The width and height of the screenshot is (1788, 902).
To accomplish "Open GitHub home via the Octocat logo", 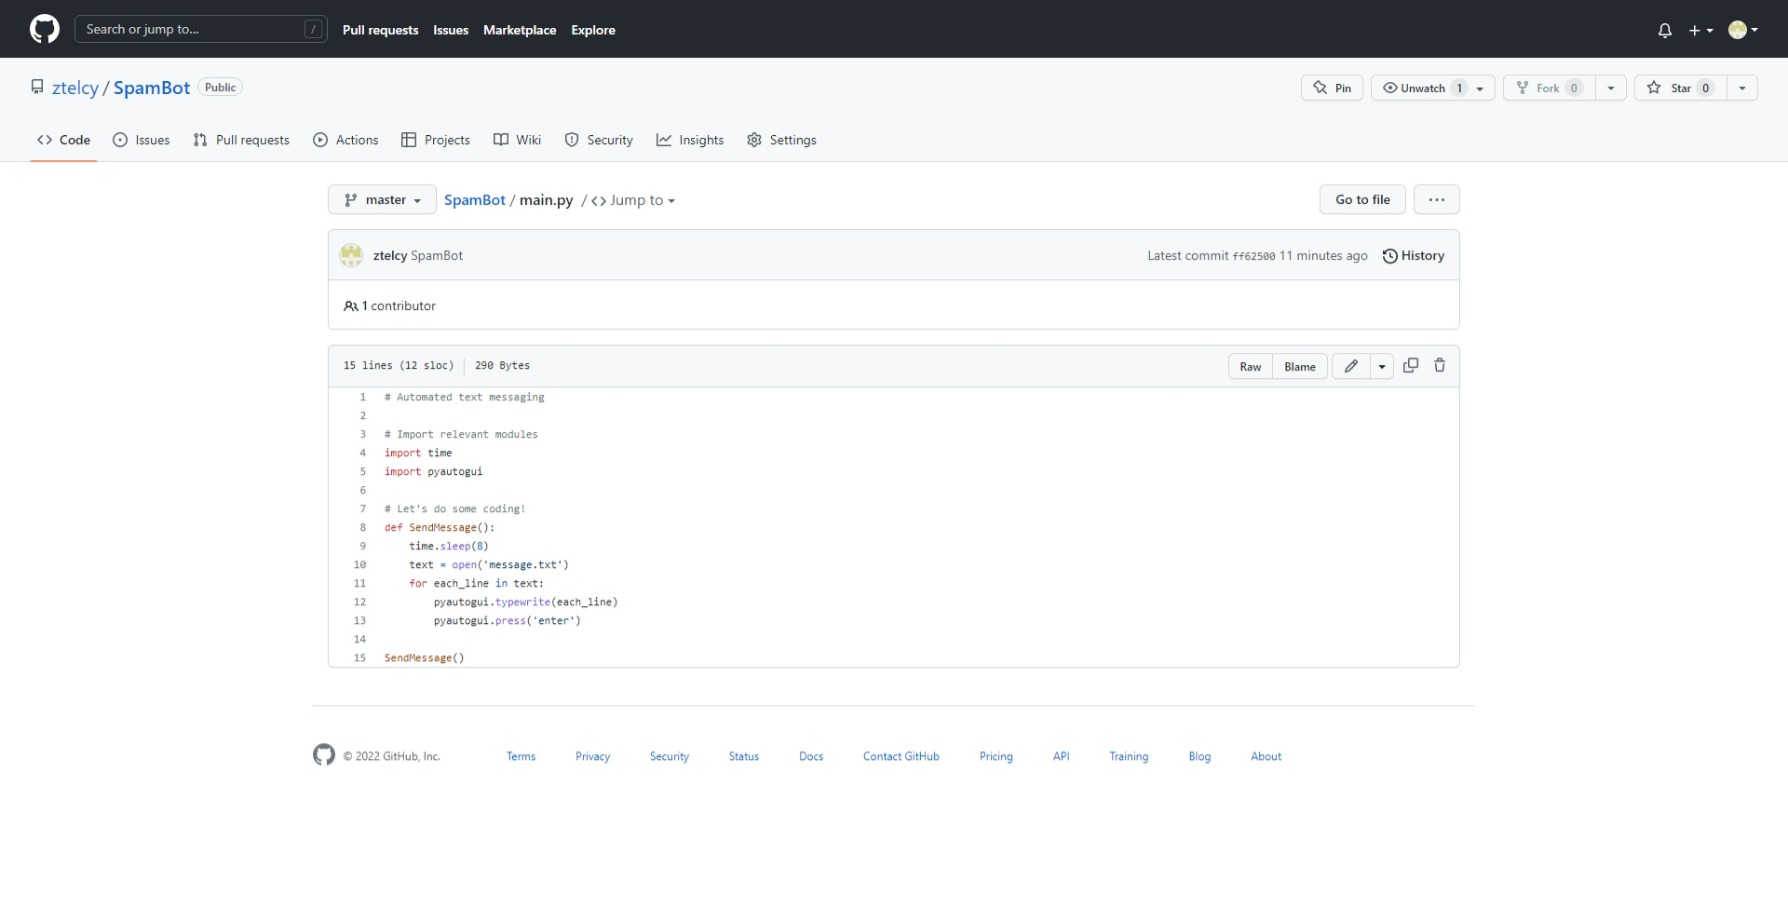I will pos(44,28).
